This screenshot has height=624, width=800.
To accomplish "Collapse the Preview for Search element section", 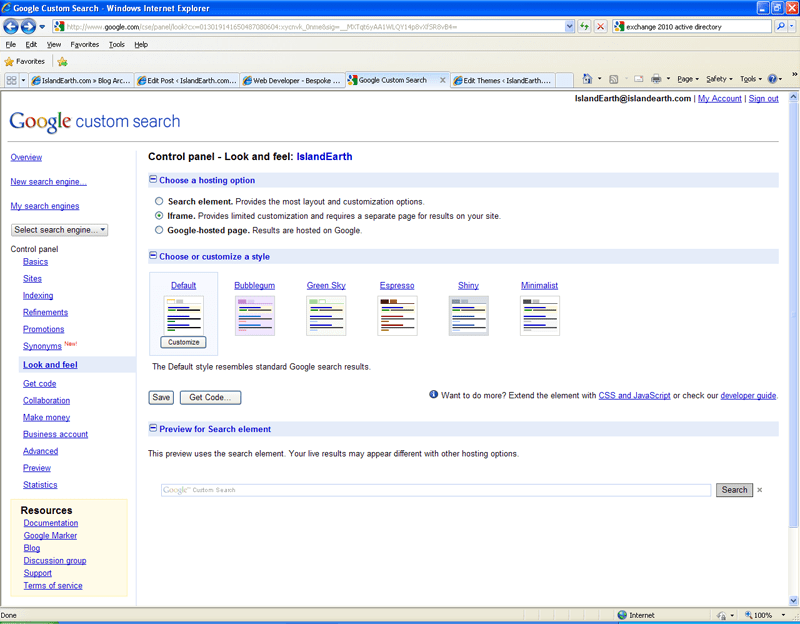I will pyautogui.click(x=153, y=428).
